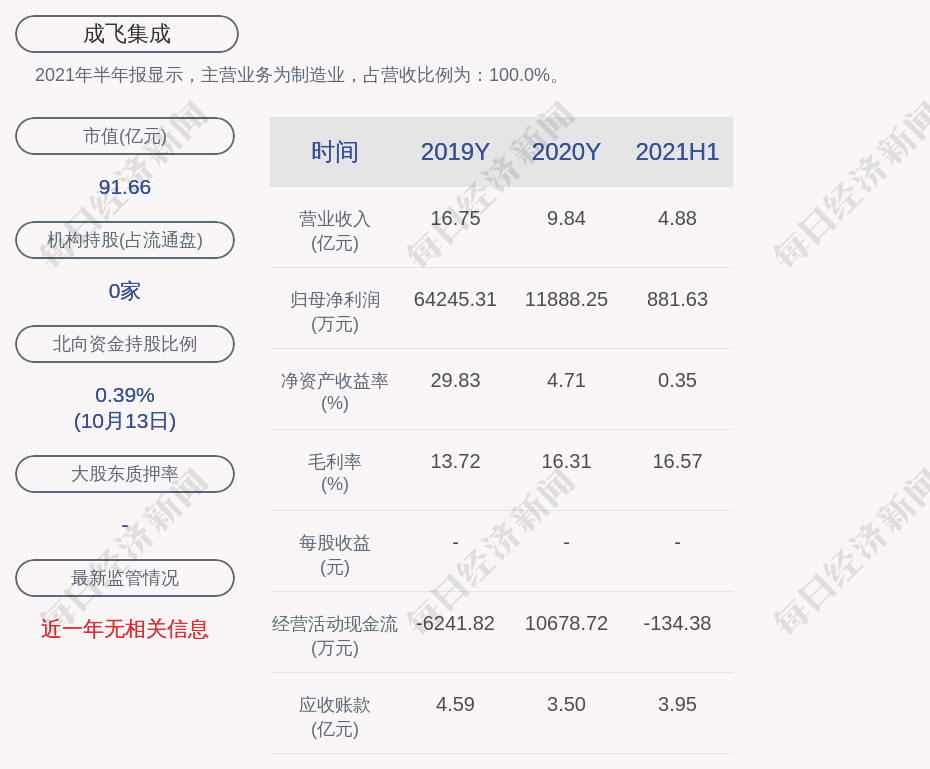Image resolution: width=930 pixels, height=769 pixels.
Task: Select the red 近一年无相关信息 text
Action: pyautogui.click(x=125, y=629)
